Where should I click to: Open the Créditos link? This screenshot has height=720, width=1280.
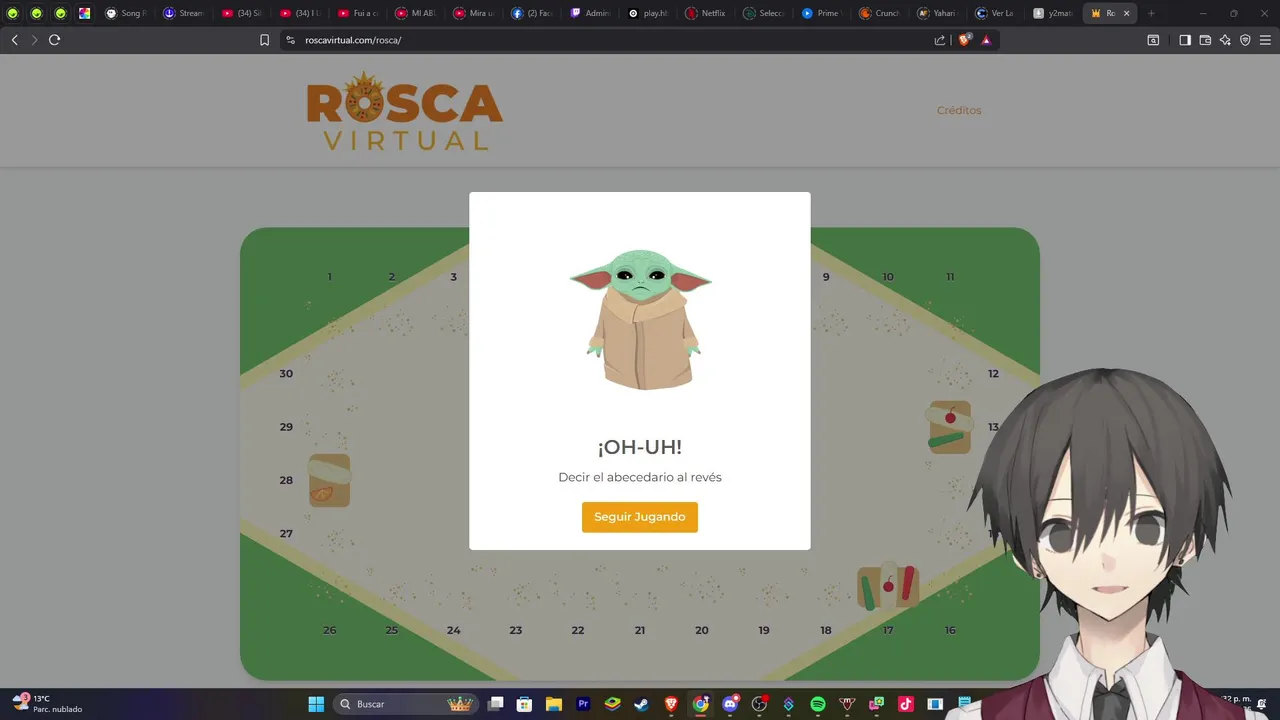click(x=959, y=110)
